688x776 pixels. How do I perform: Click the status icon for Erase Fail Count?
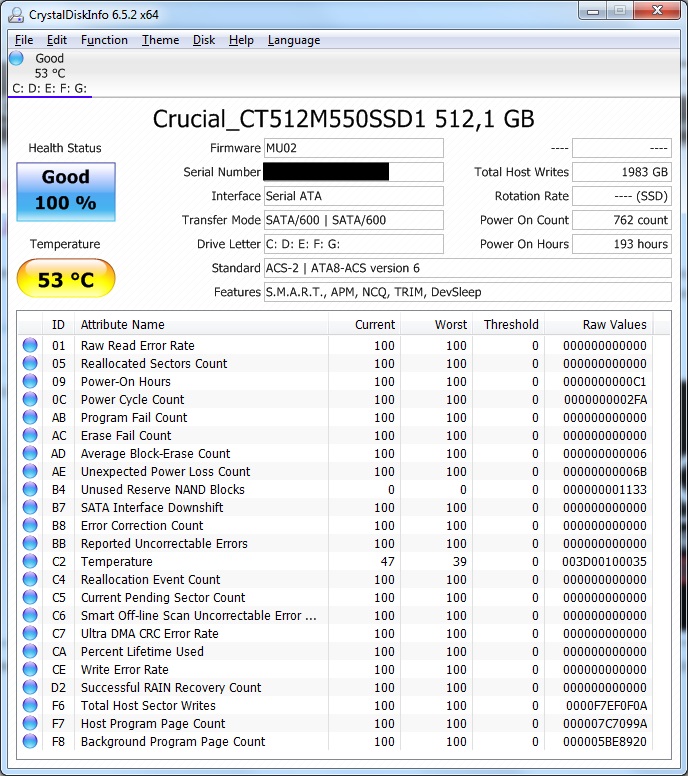[30, 435]
